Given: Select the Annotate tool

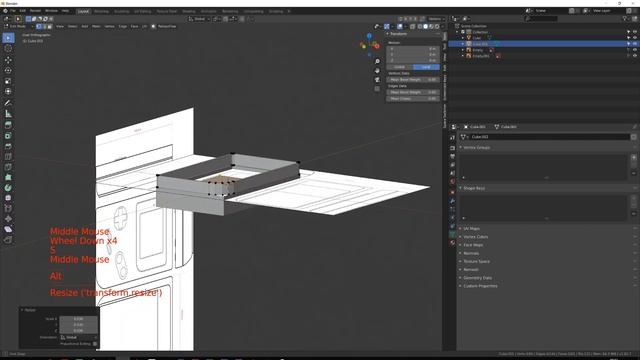Looking at the screenshot, I should [x=8, y=103].
